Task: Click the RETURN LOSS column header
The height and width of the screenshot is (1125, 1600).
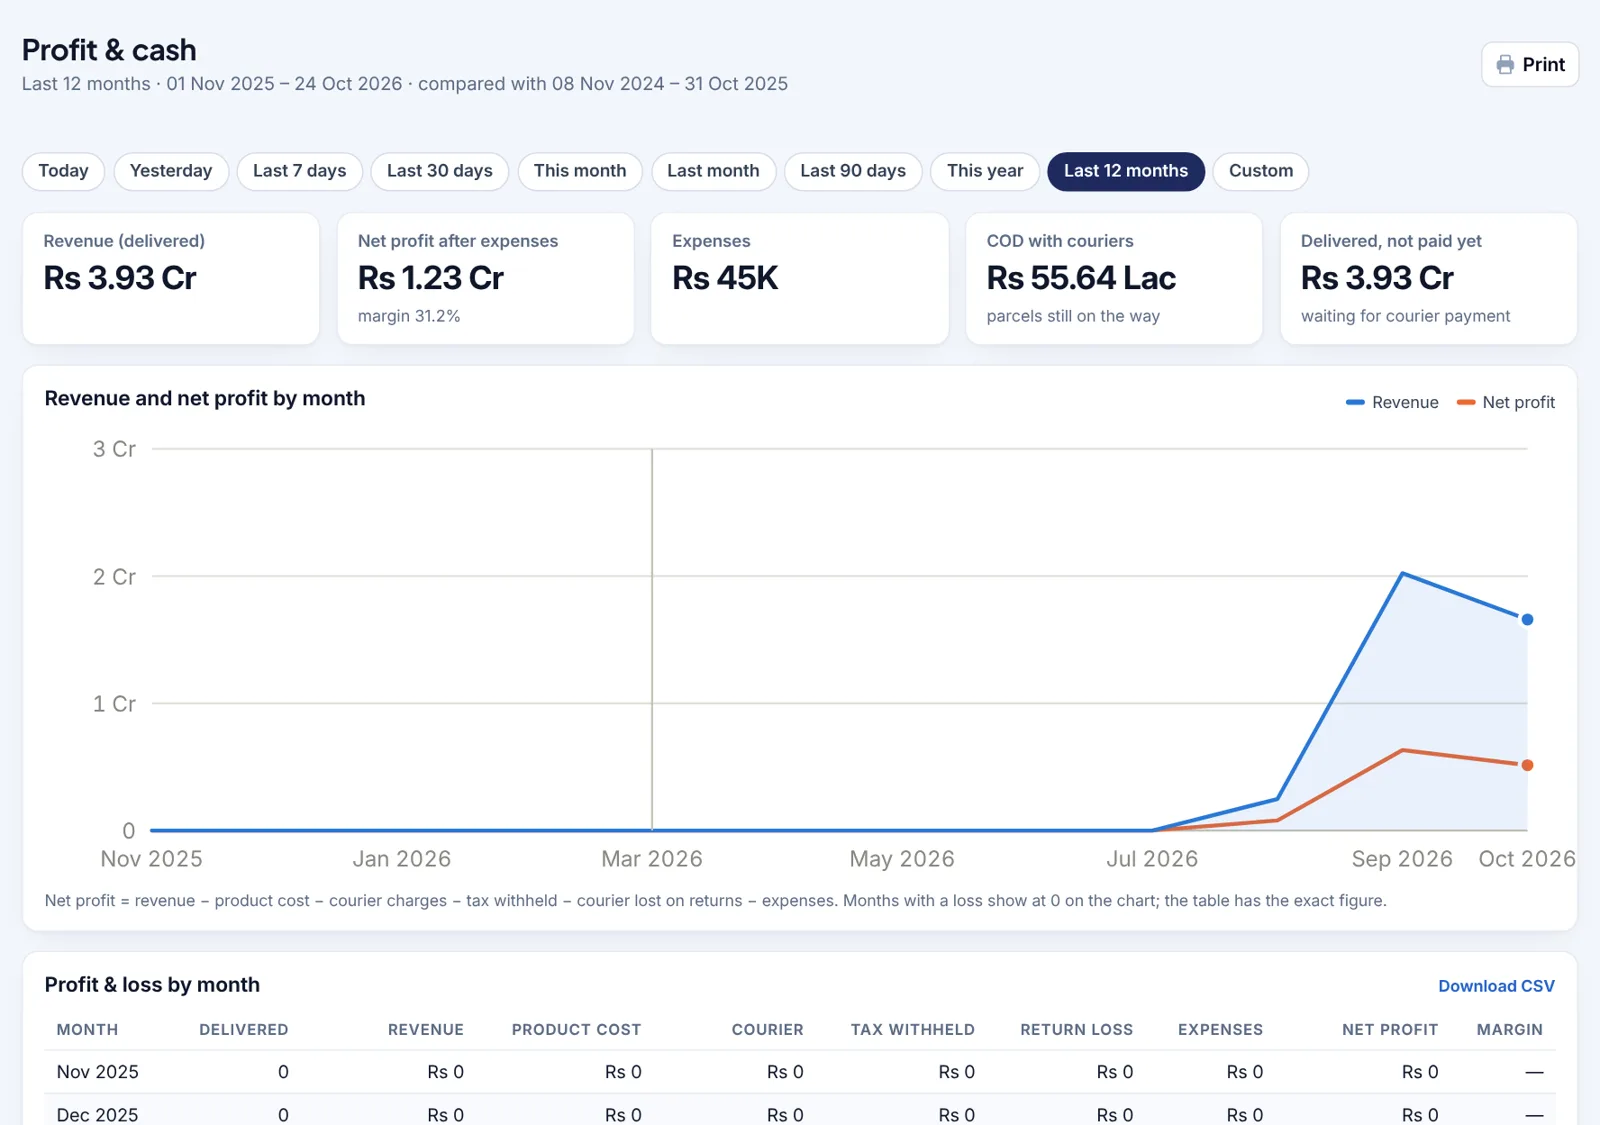Action: (x=1077, y=1030)
